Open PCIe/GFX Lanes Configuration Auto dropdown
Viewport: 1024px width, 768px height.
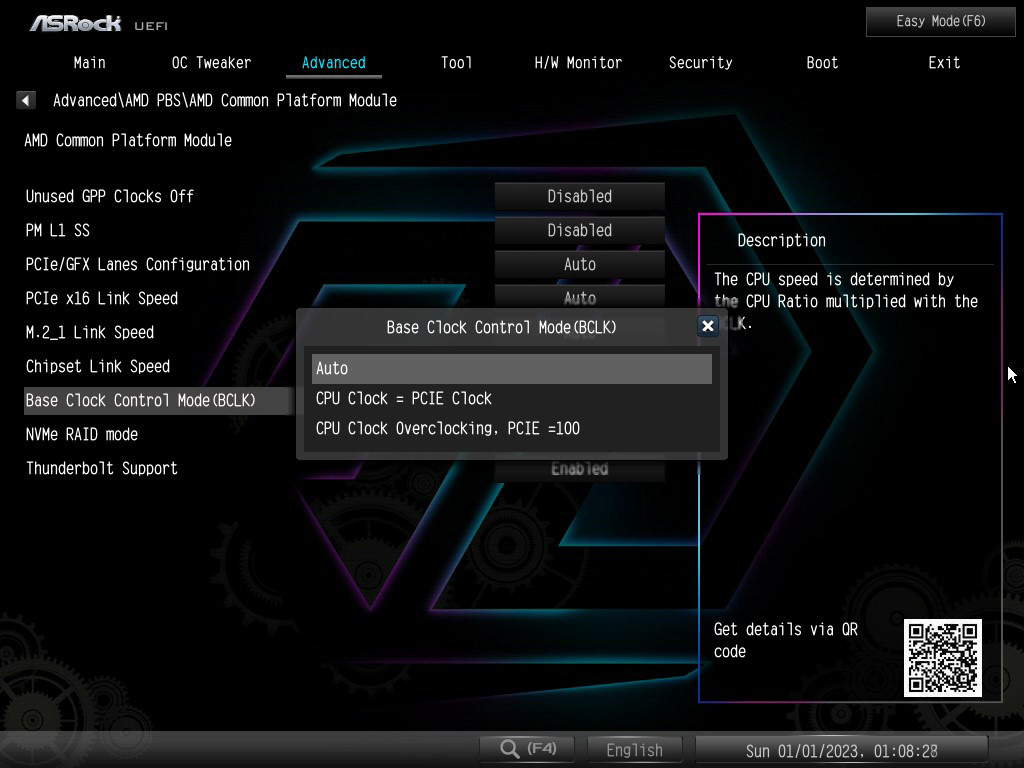pos(580,264)
